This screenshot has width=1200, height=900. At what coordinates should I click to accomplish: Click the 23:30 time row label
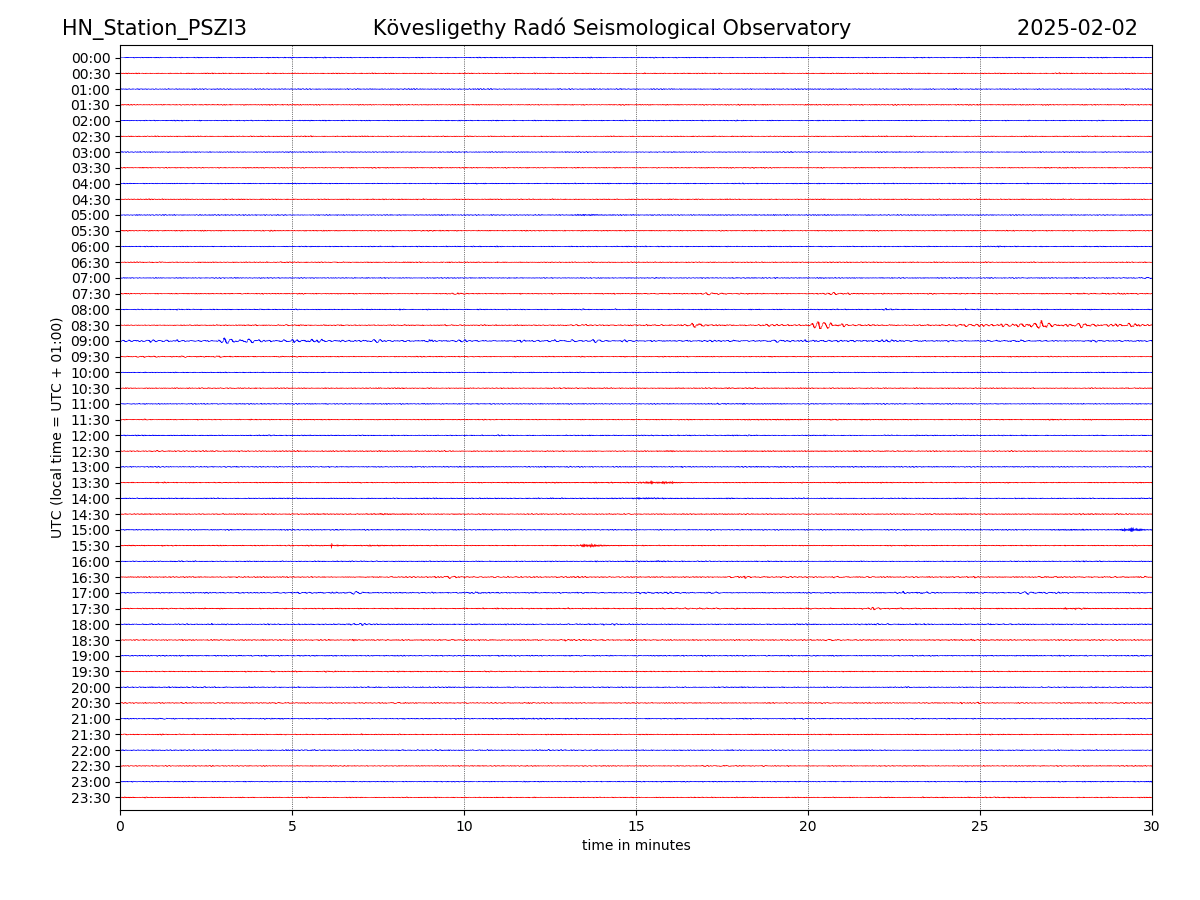90,798
